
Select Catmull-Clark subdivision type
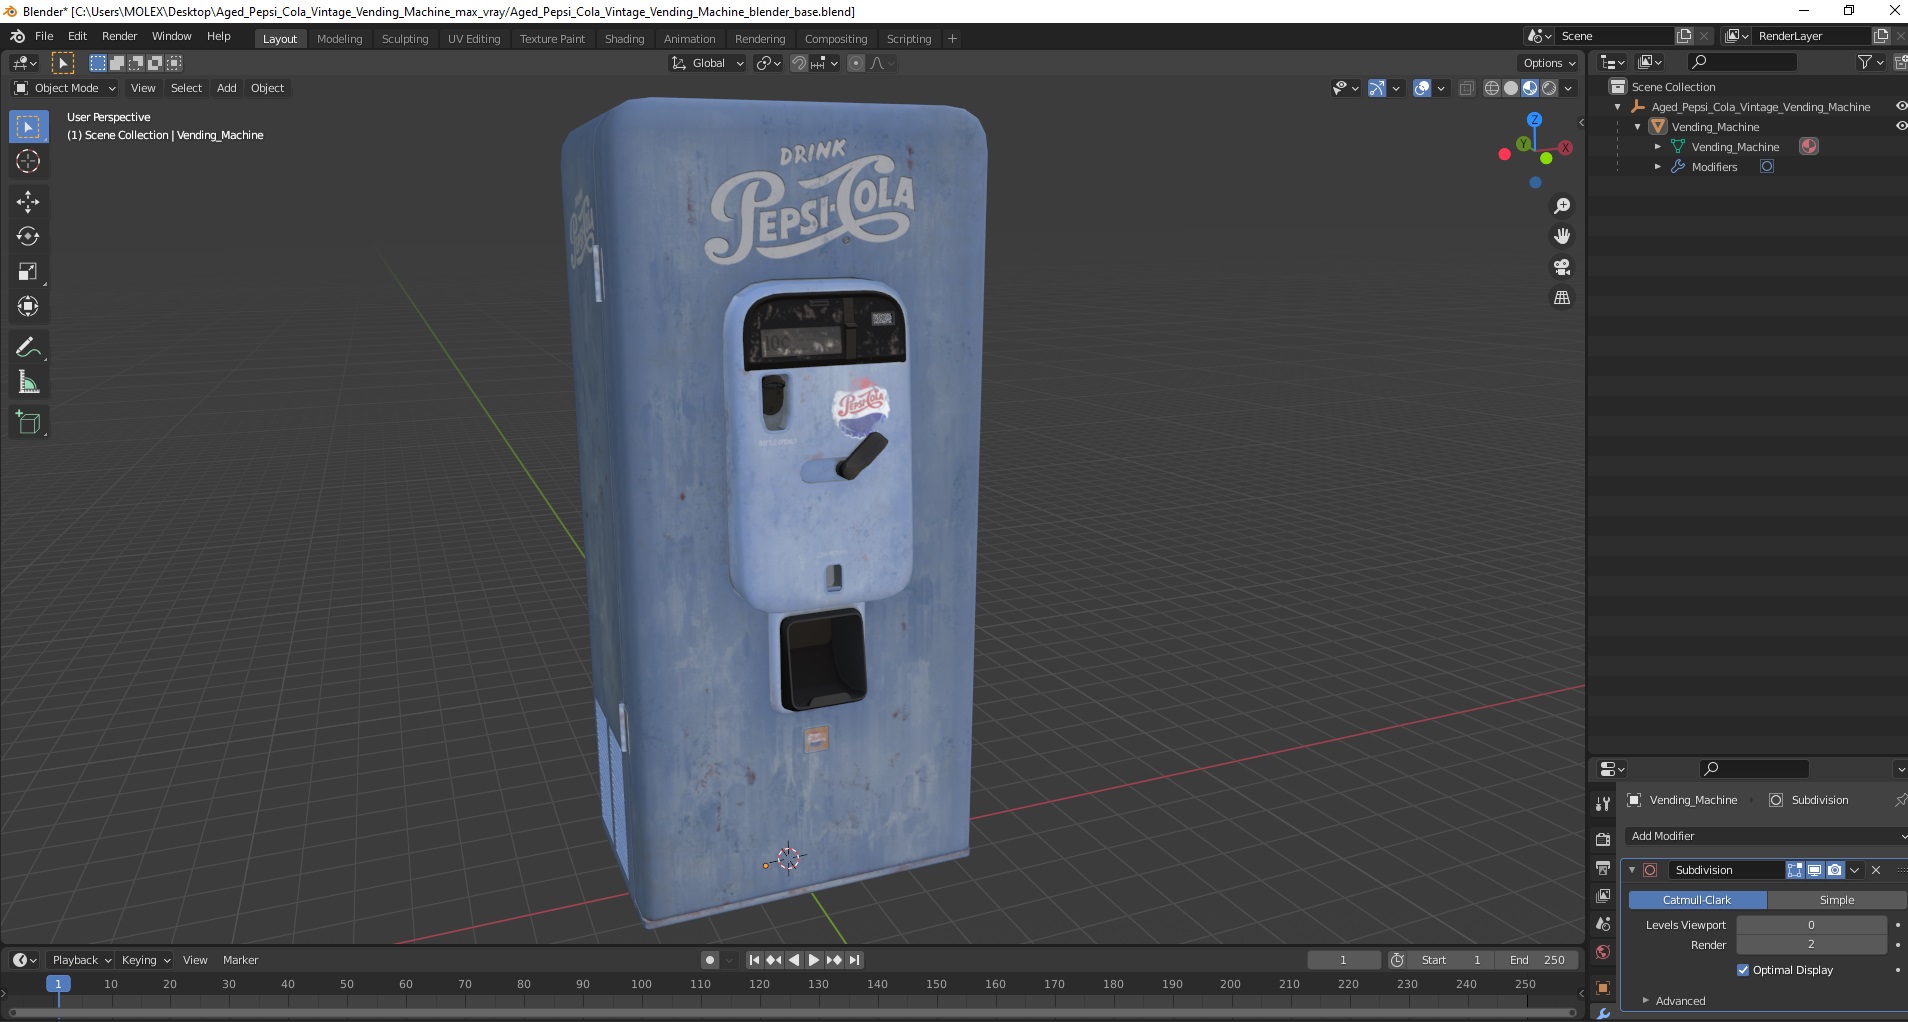pyautogui.click(x=1697, y=900)
